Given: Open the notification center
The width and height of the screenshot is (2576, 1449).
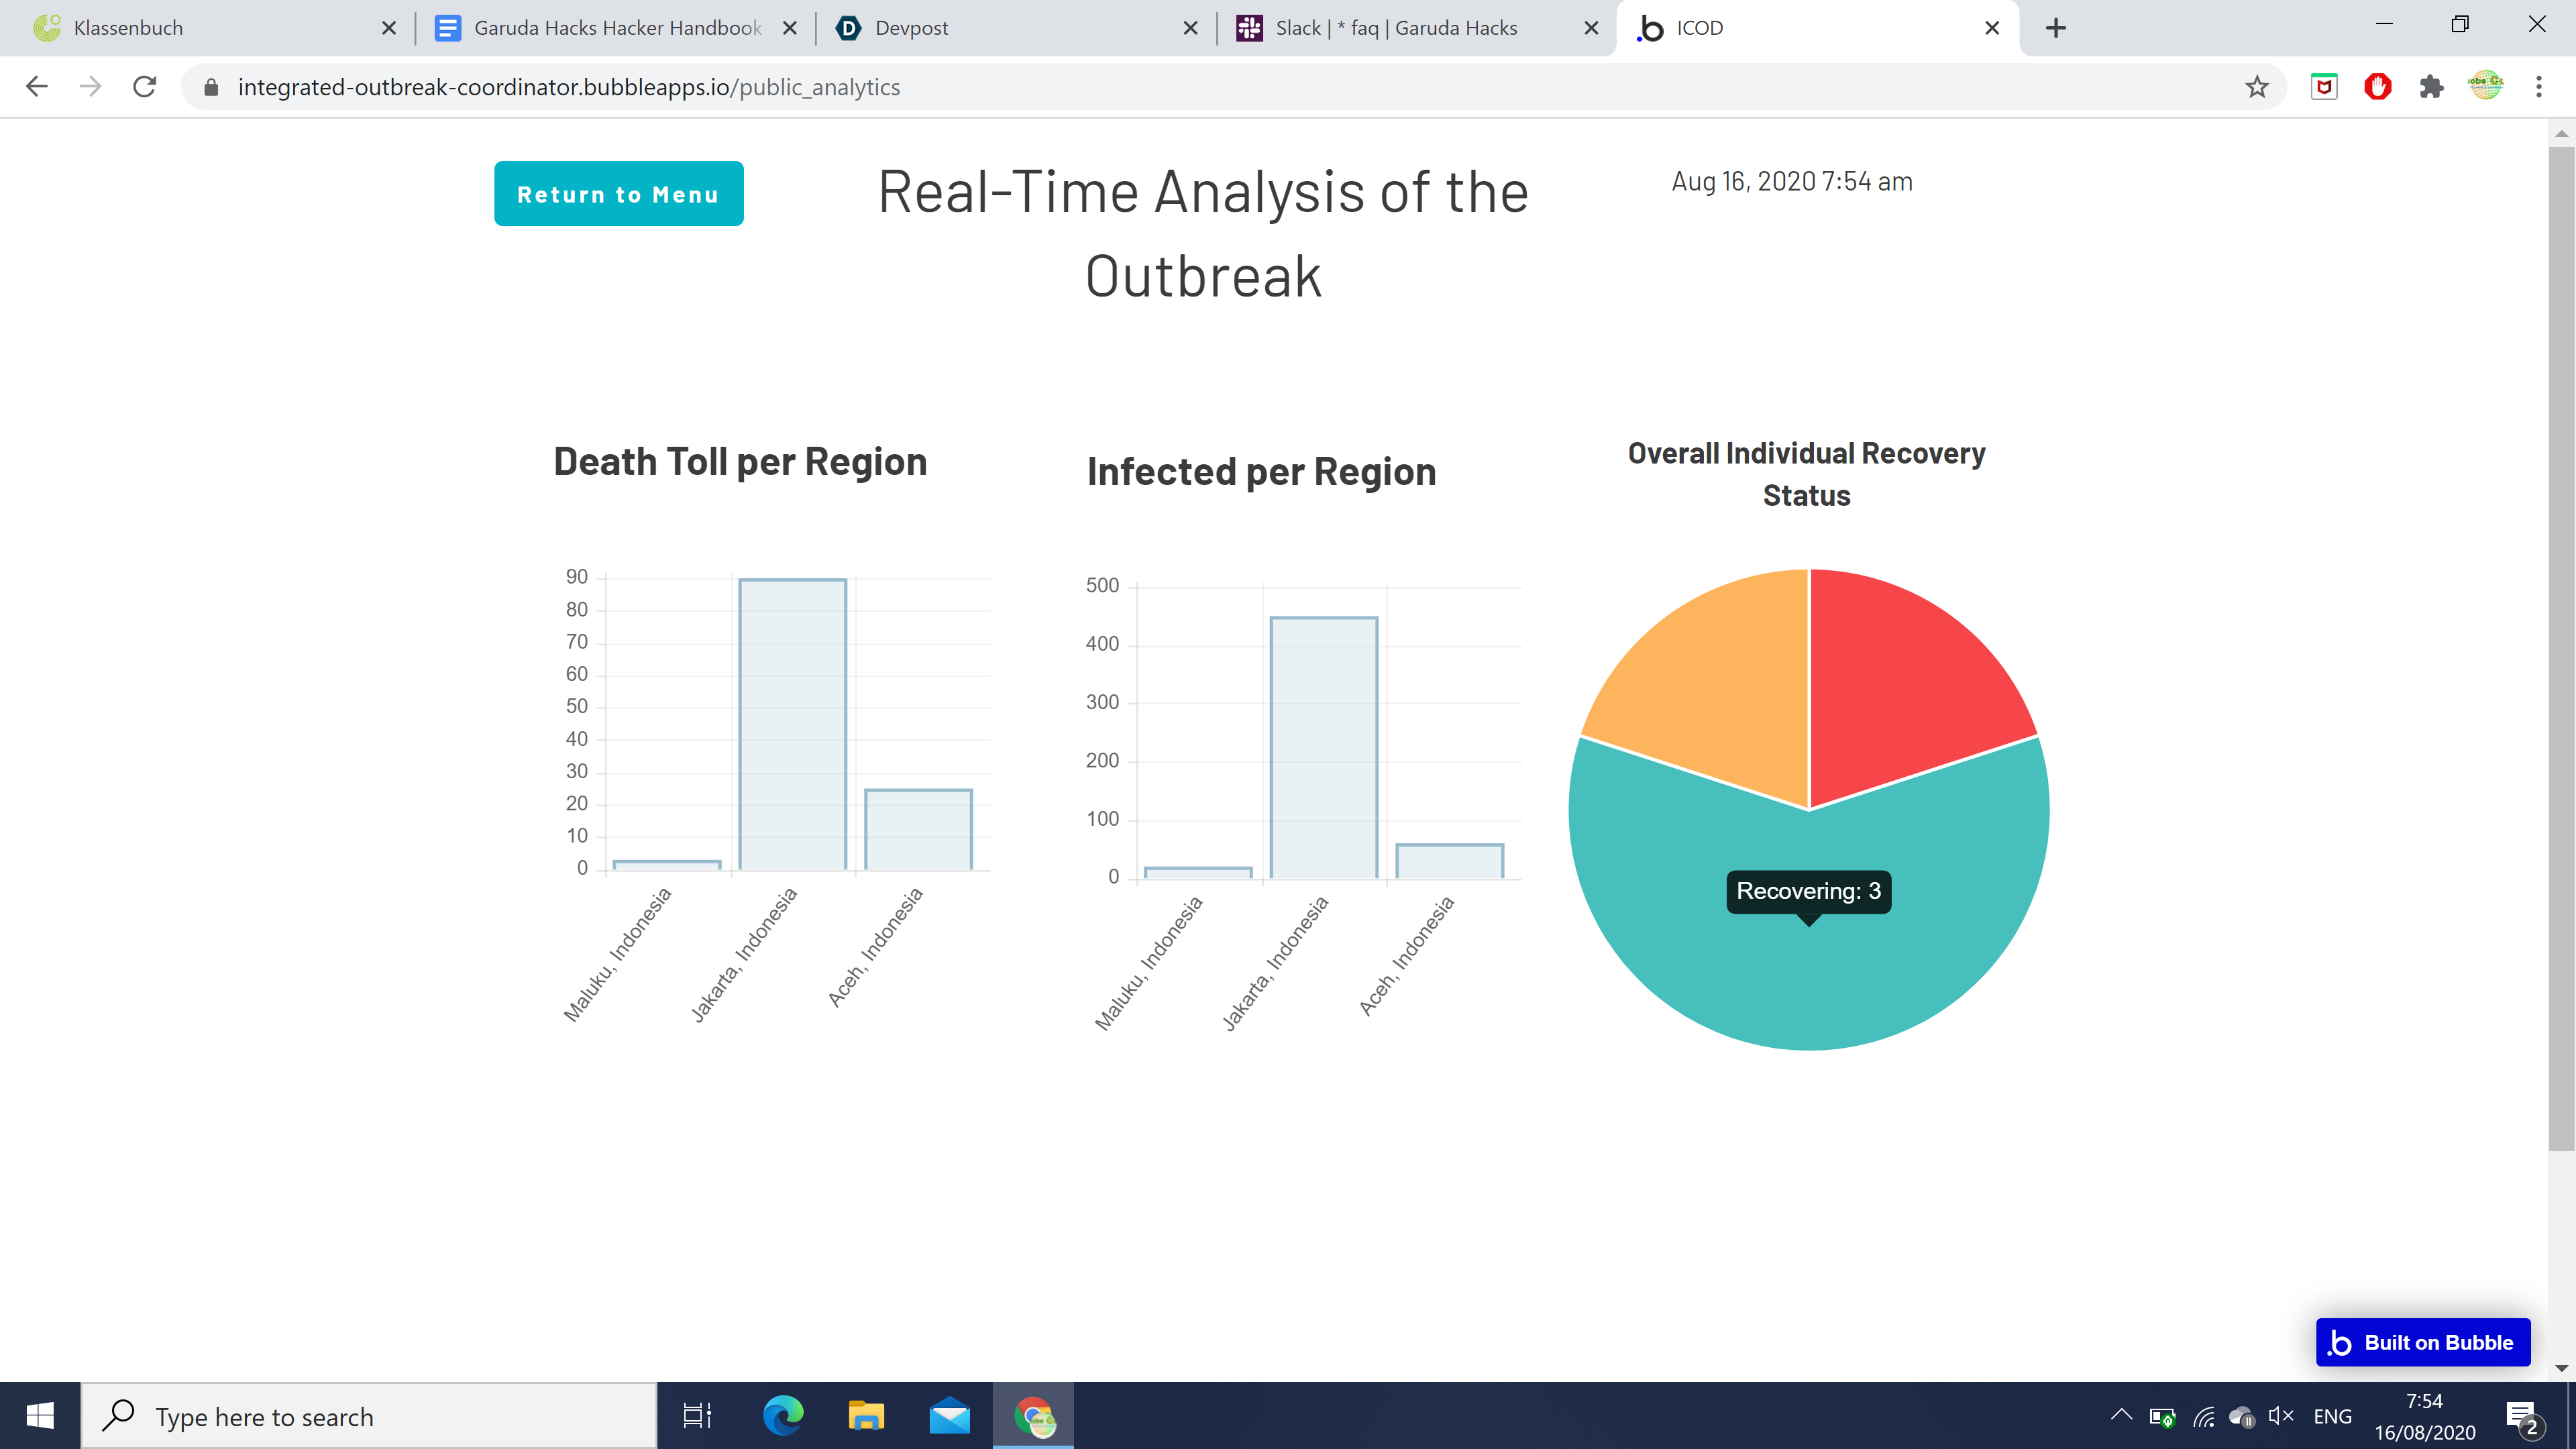Looking at the screenshot, I should tap(2523, 1416).
